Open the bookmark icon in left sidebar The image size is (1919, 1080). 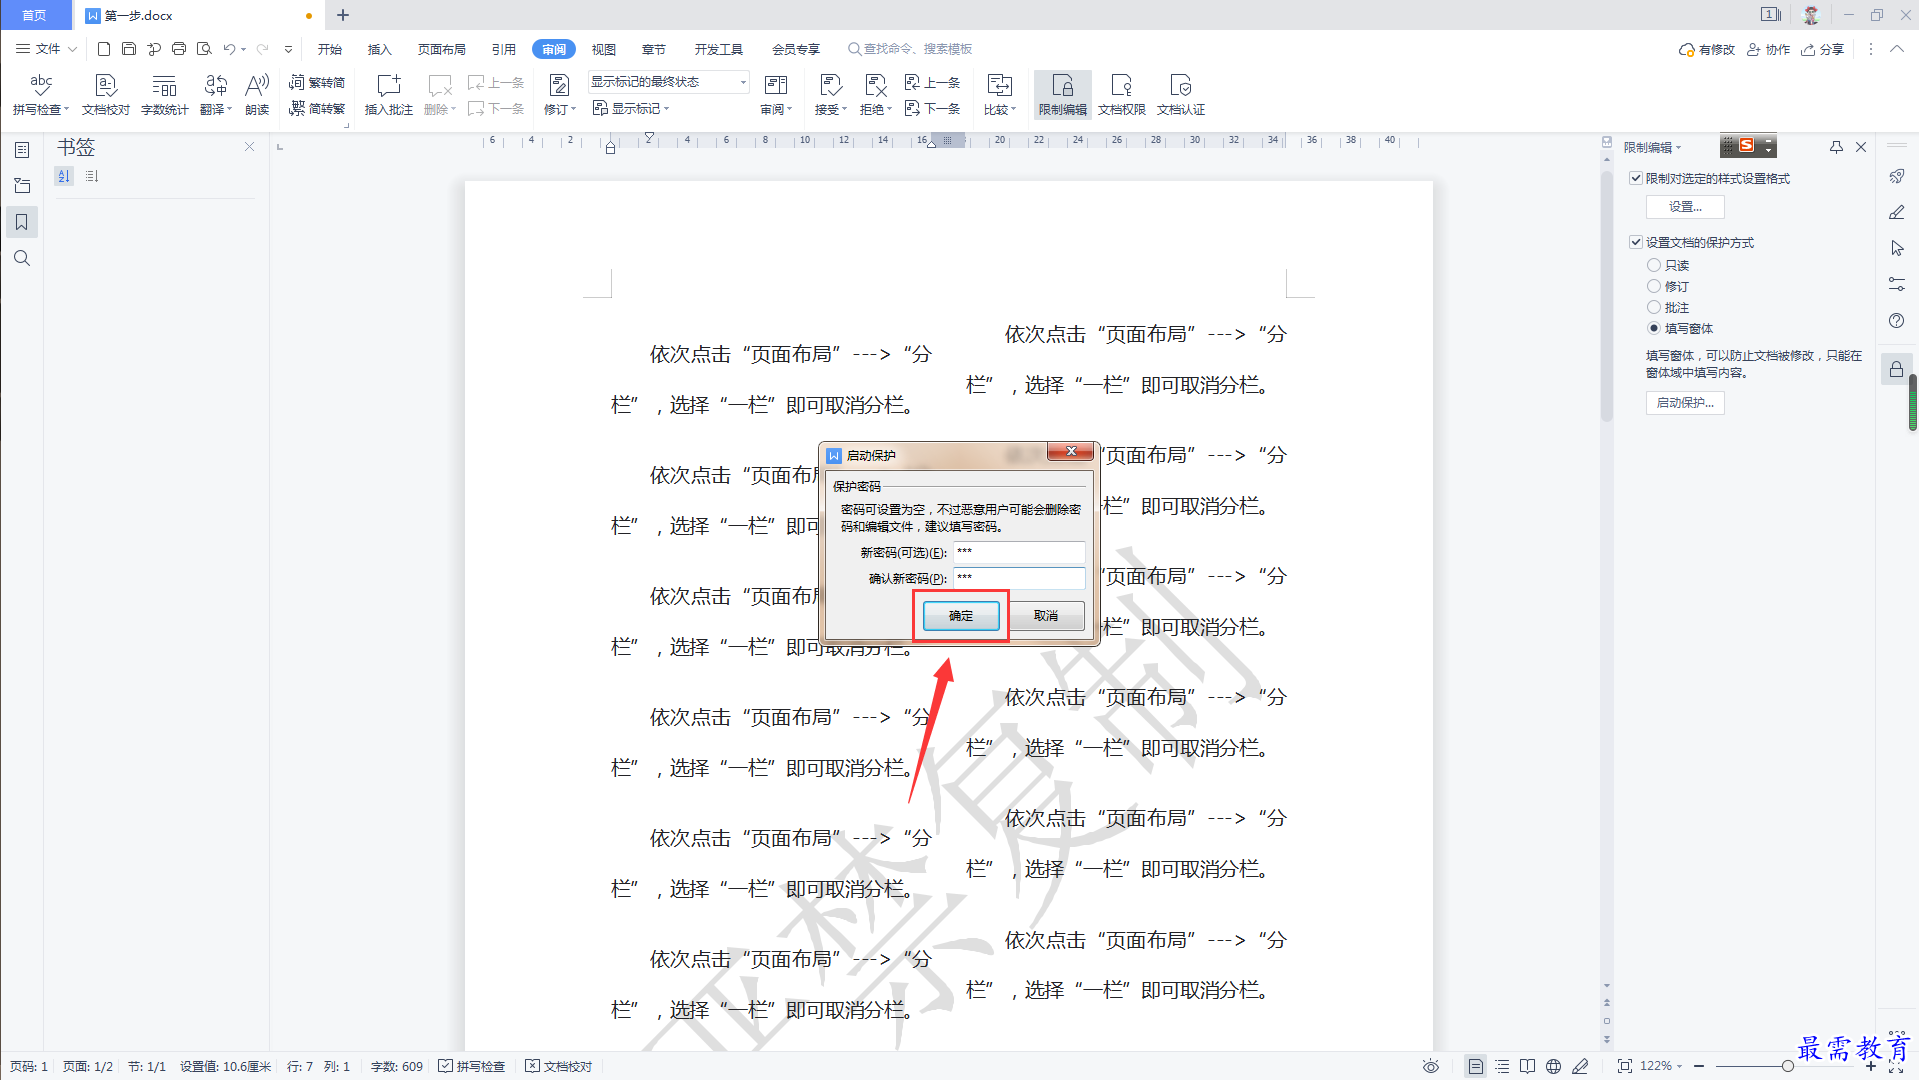[22, 222]
